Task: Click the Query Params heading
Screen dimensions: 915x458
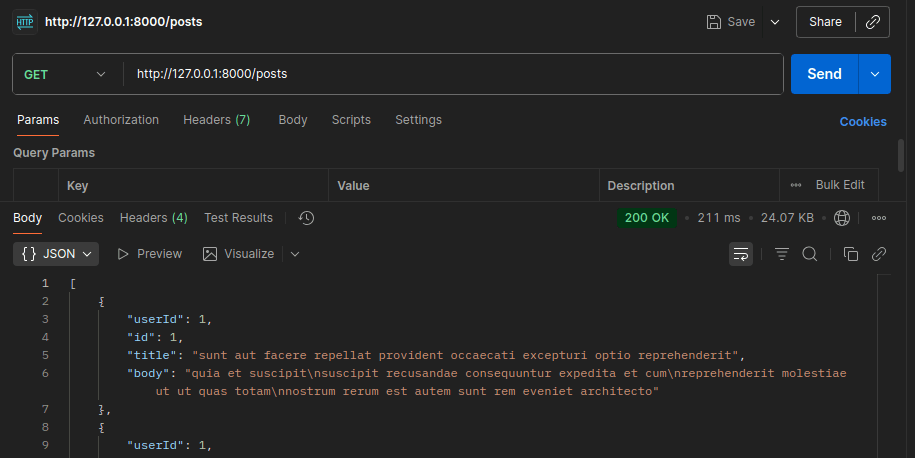Action: point(54,153)
